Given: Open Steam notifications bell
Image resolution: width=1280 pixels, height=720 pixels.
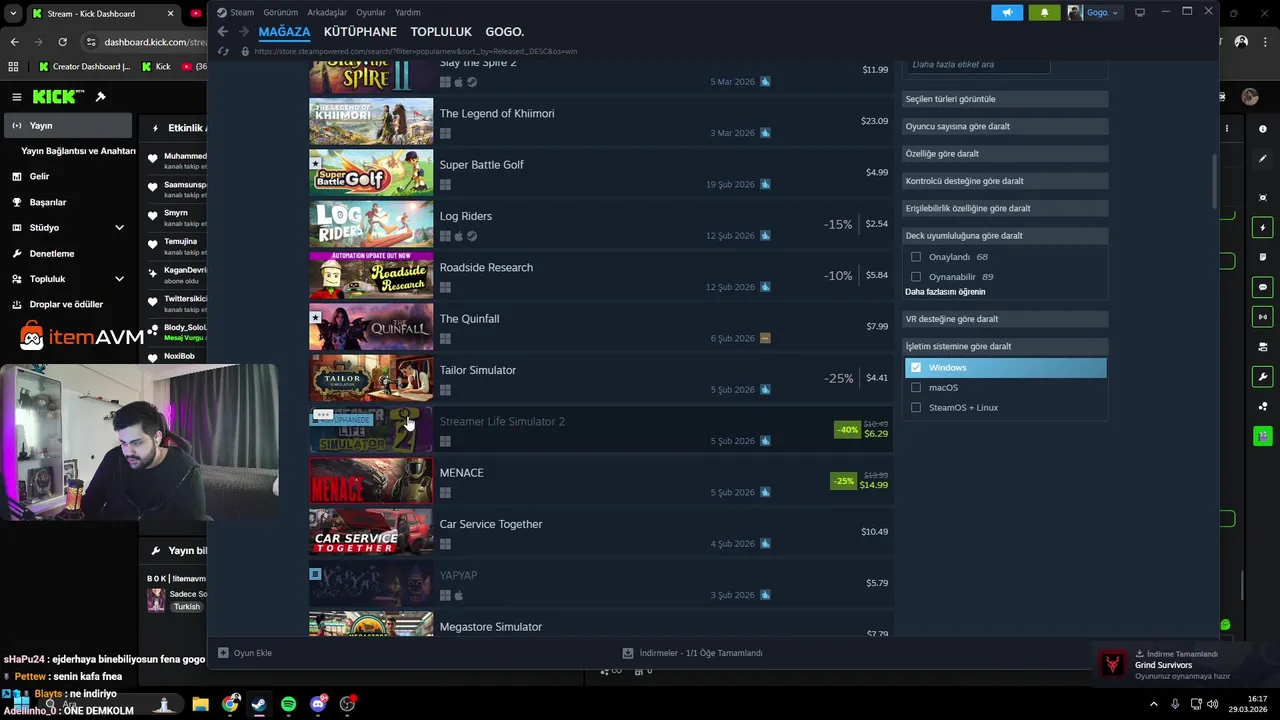Looking at the screenshot, I should click(x=1044, y=12).
